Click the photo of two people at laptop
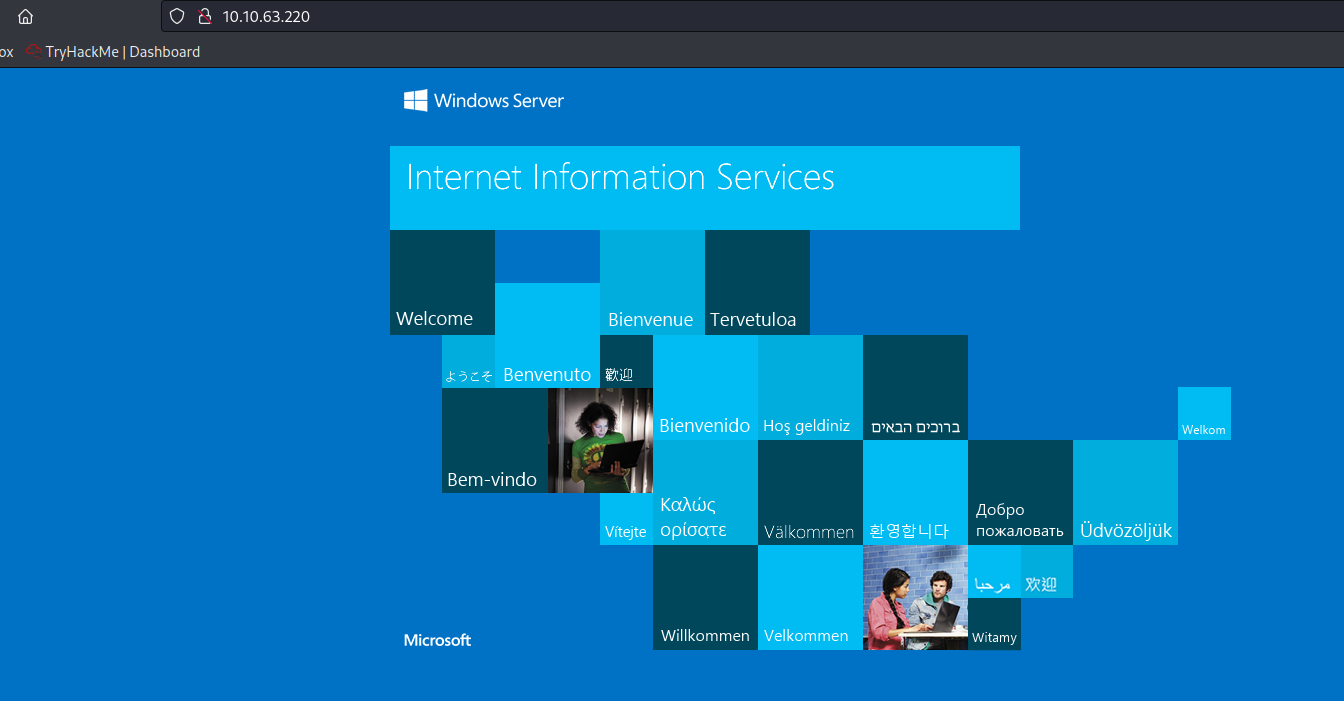The width and height of the screenshot is (1344, 701). 915,597
